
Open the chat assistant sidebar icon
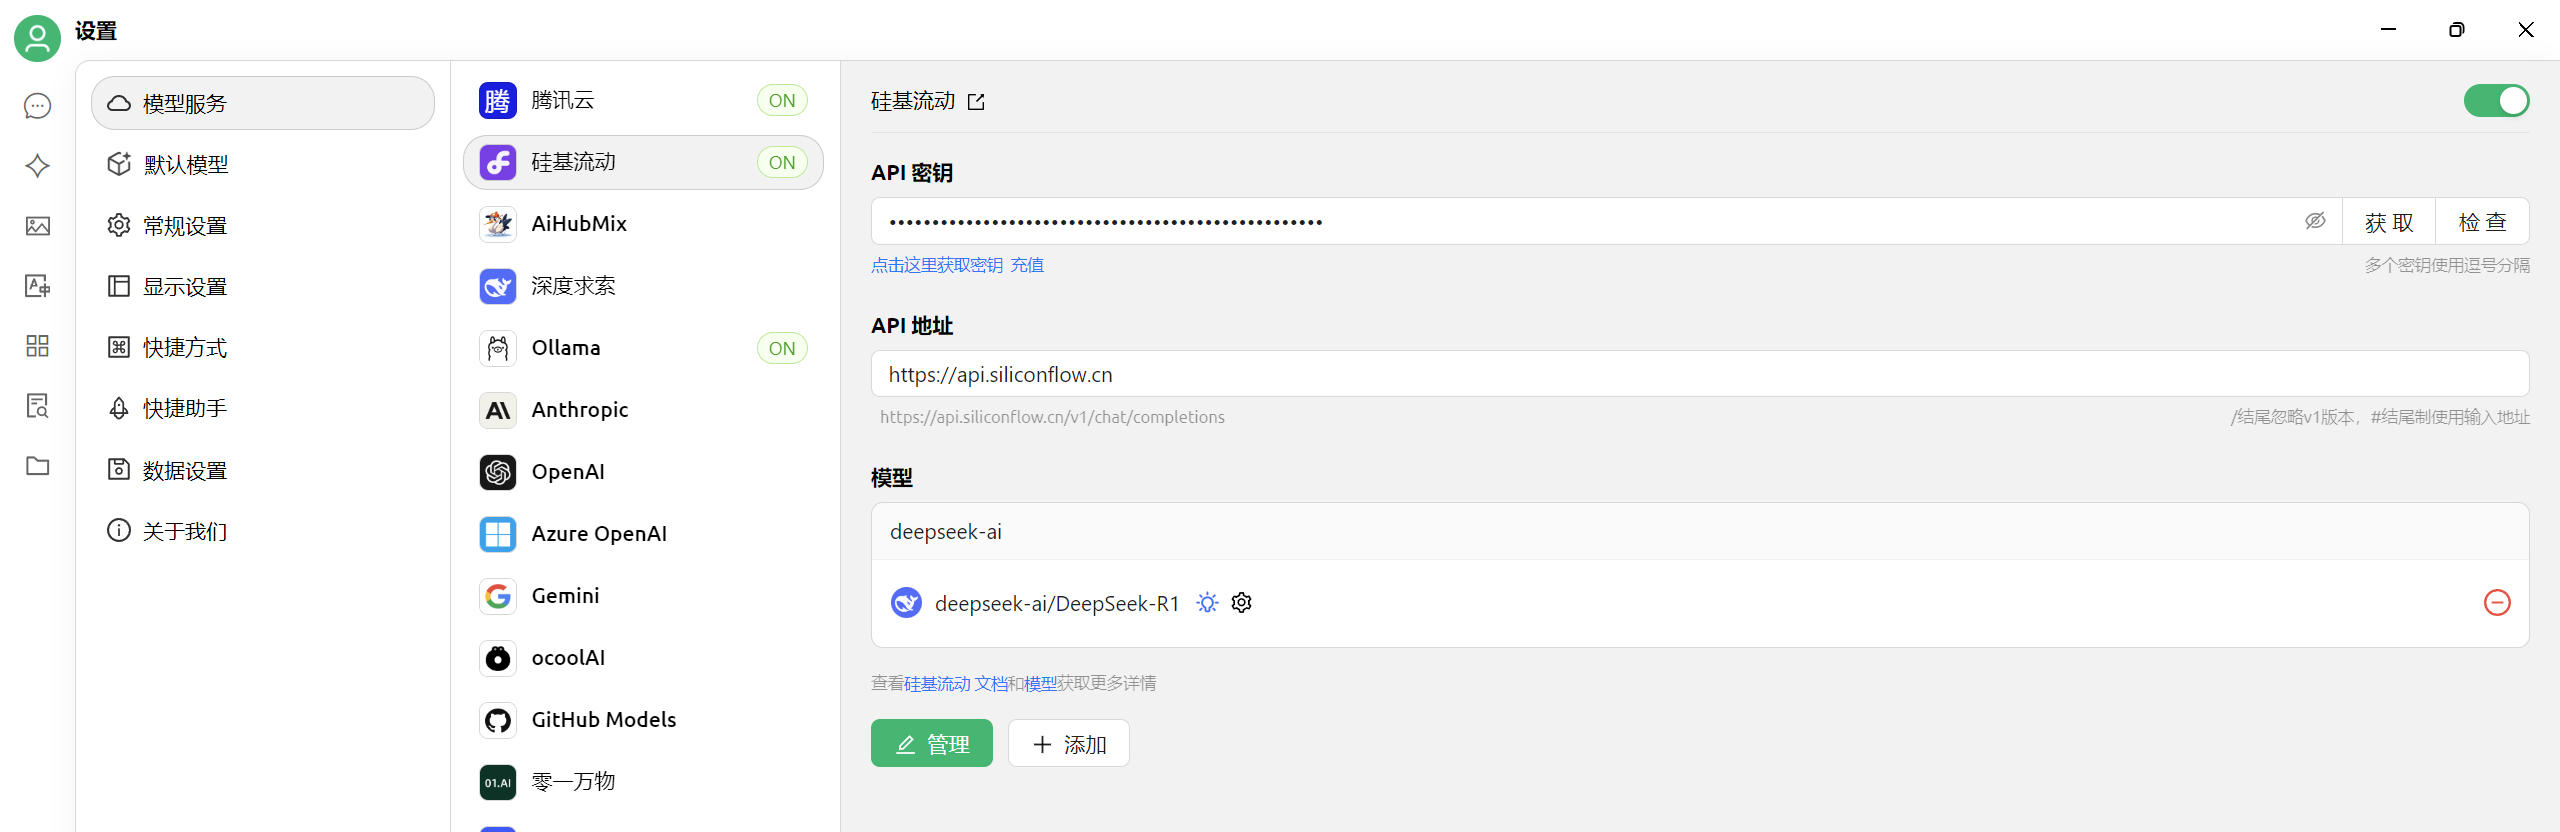point(38,106)
